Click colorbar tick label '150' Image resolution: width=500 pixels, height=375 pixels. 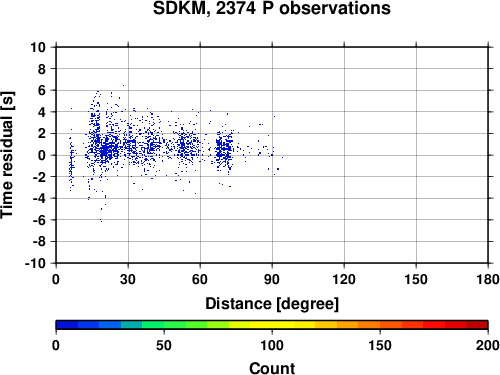pos(380,345)
